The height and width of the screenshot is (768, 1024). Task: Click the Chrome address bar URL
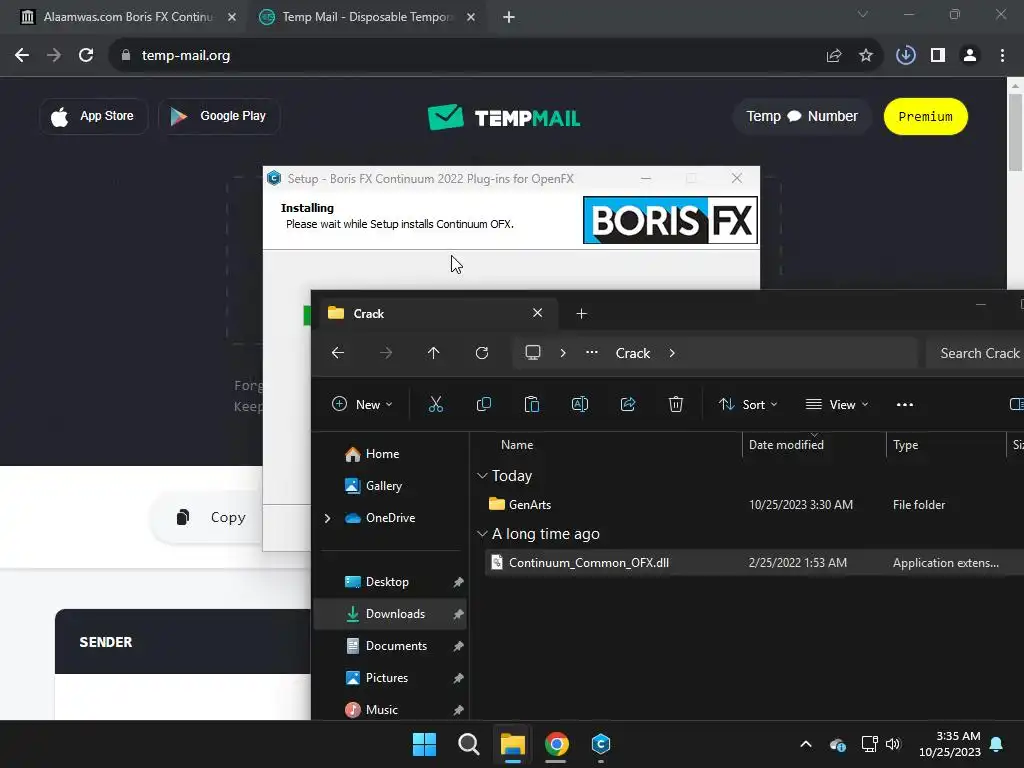[x=185, y=56]
